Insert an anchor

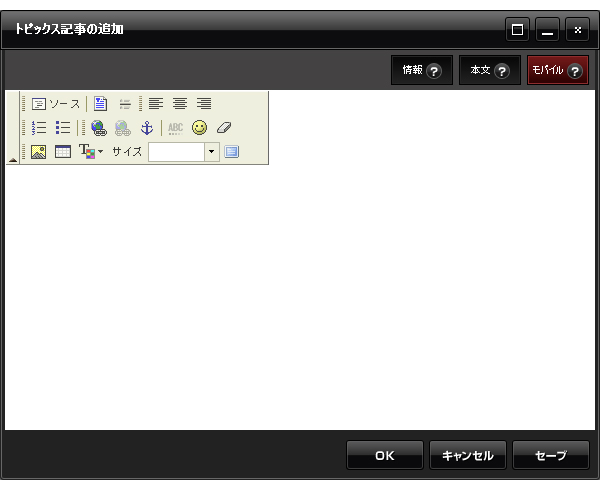[x=147, y=128]
